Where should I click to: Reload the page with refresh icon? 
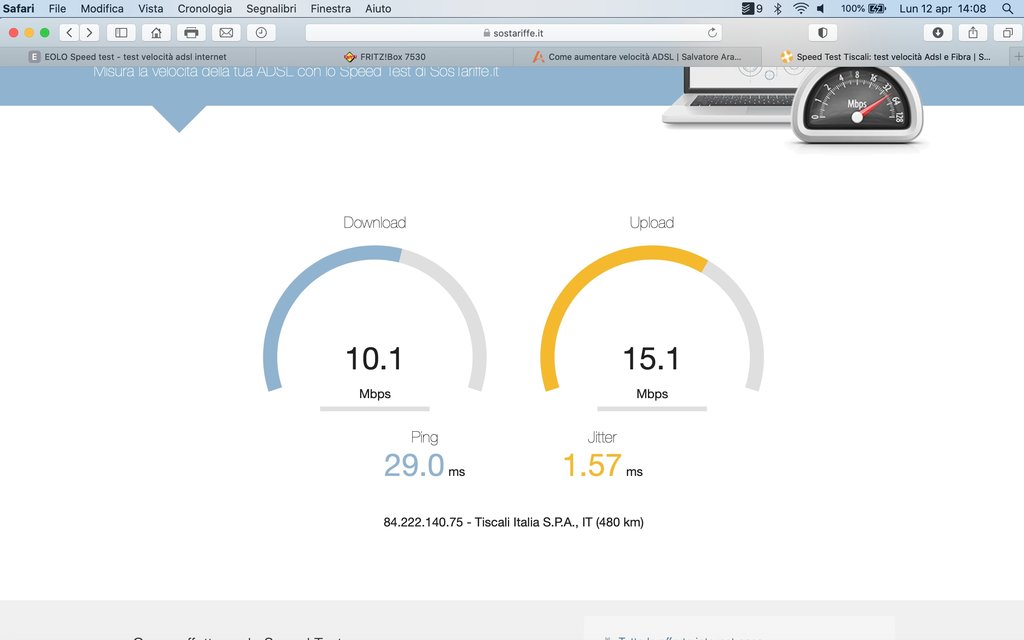click(712, 33)
